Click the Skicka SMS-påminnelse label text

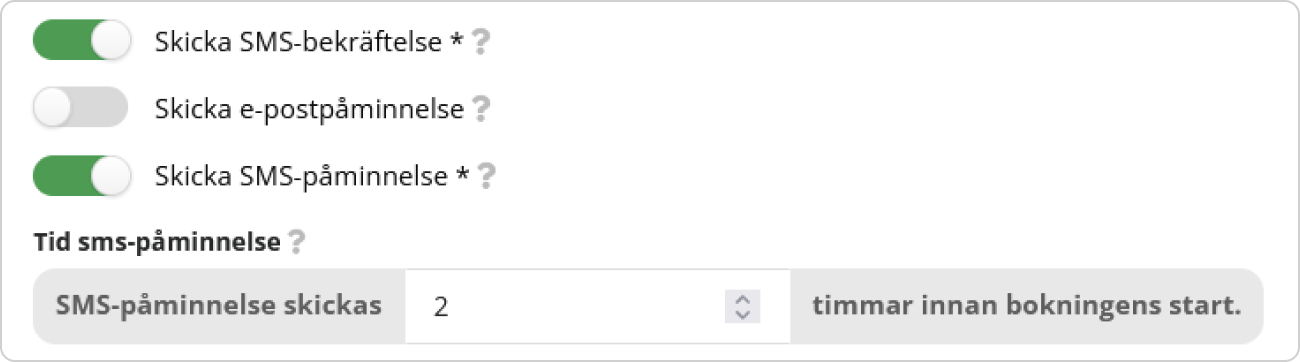coord(301,177)
